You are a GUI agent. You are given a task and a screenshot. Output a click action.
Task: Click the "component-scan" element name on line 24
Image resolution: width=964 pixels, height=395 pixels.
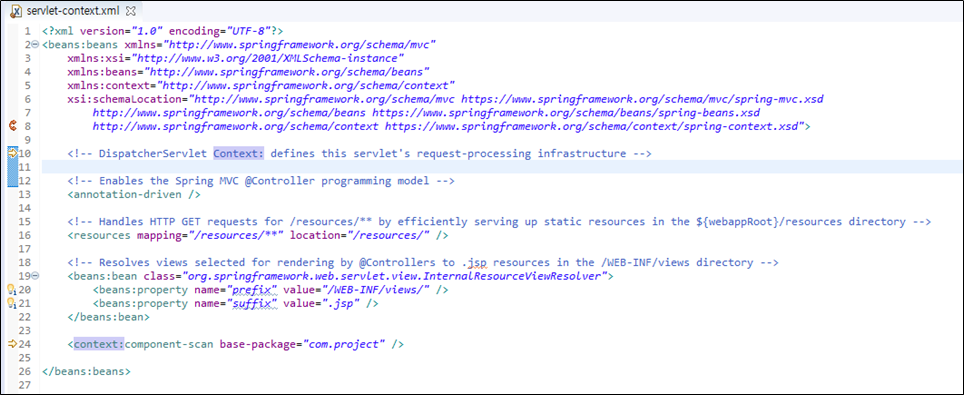tap(169, 344)
